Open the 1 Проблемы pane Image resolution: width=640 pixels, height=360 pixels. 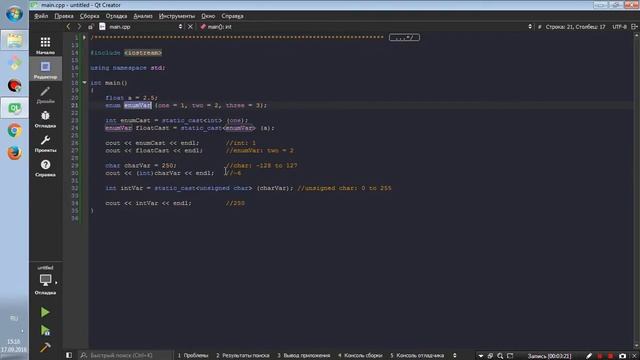[193, 356]
